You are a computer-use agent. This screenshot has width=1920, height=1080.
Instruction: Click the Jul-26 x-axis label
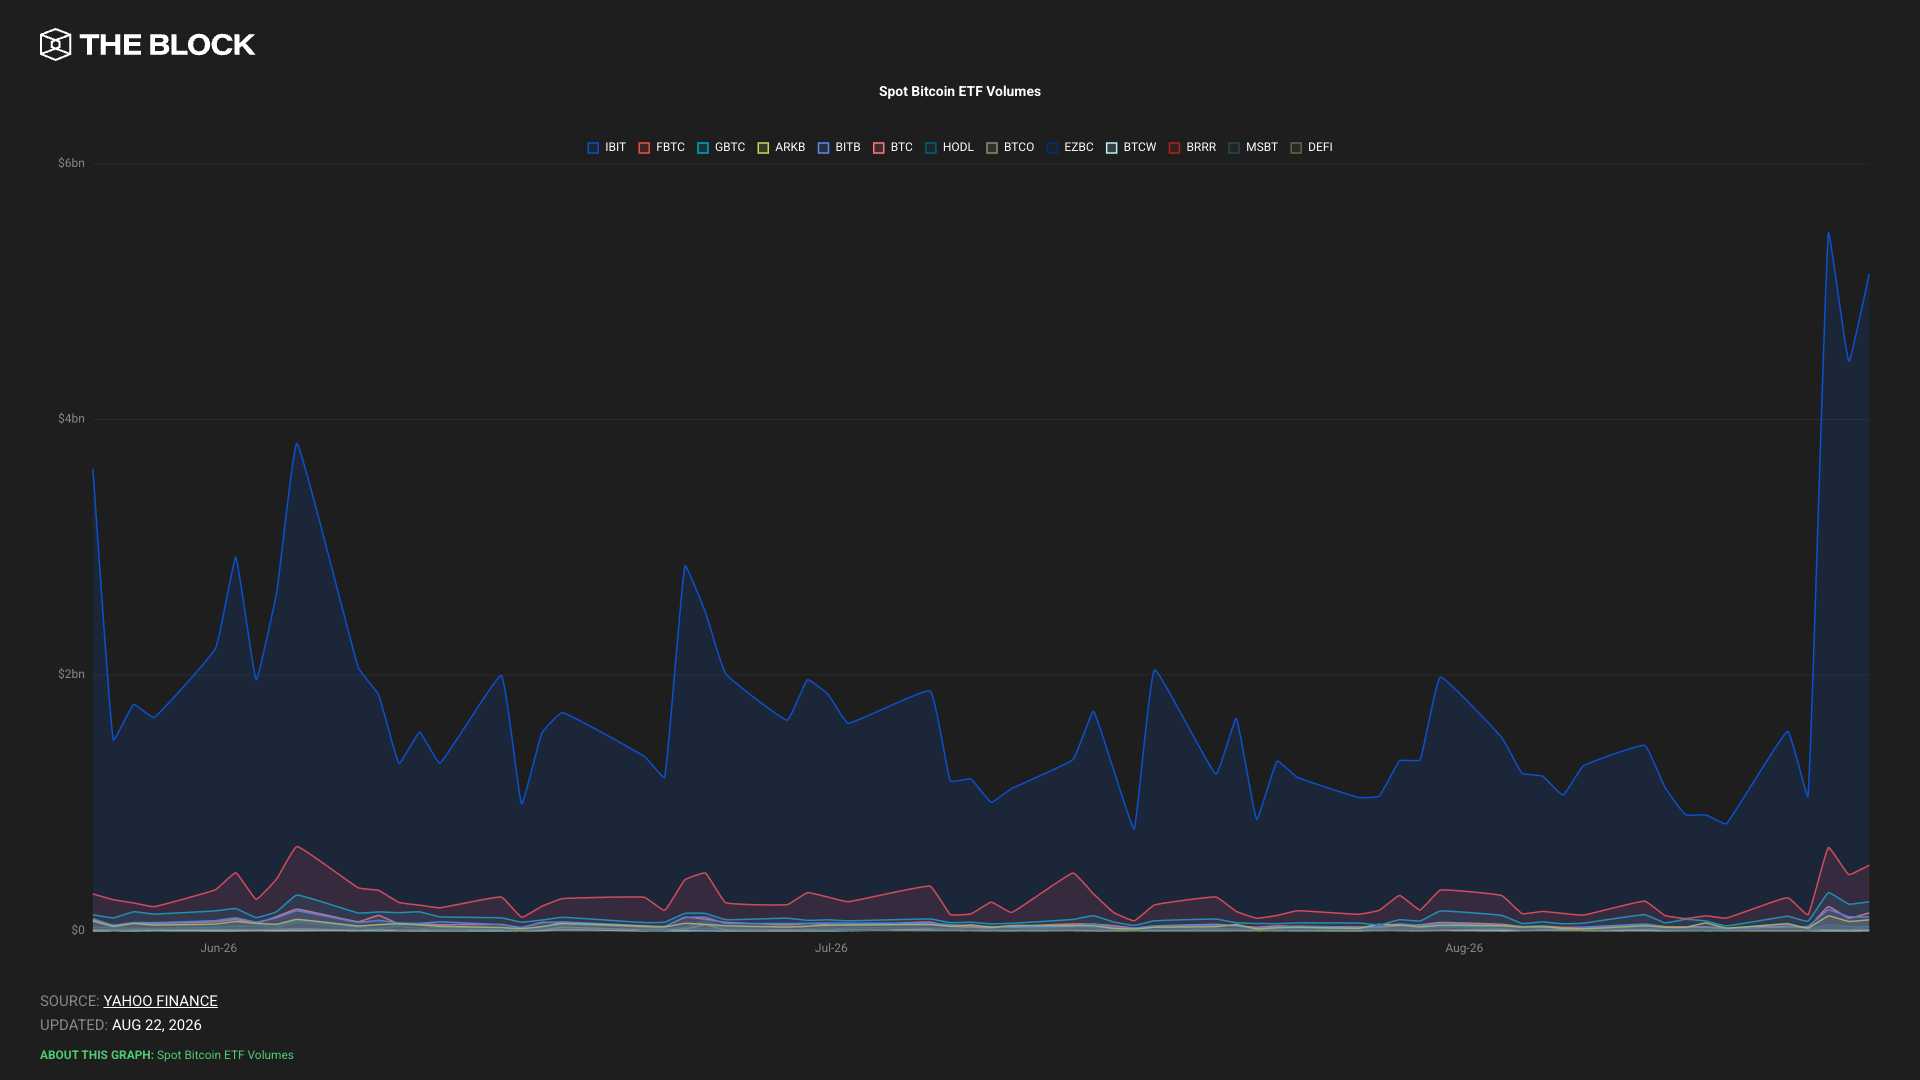(x=831, y=948)
